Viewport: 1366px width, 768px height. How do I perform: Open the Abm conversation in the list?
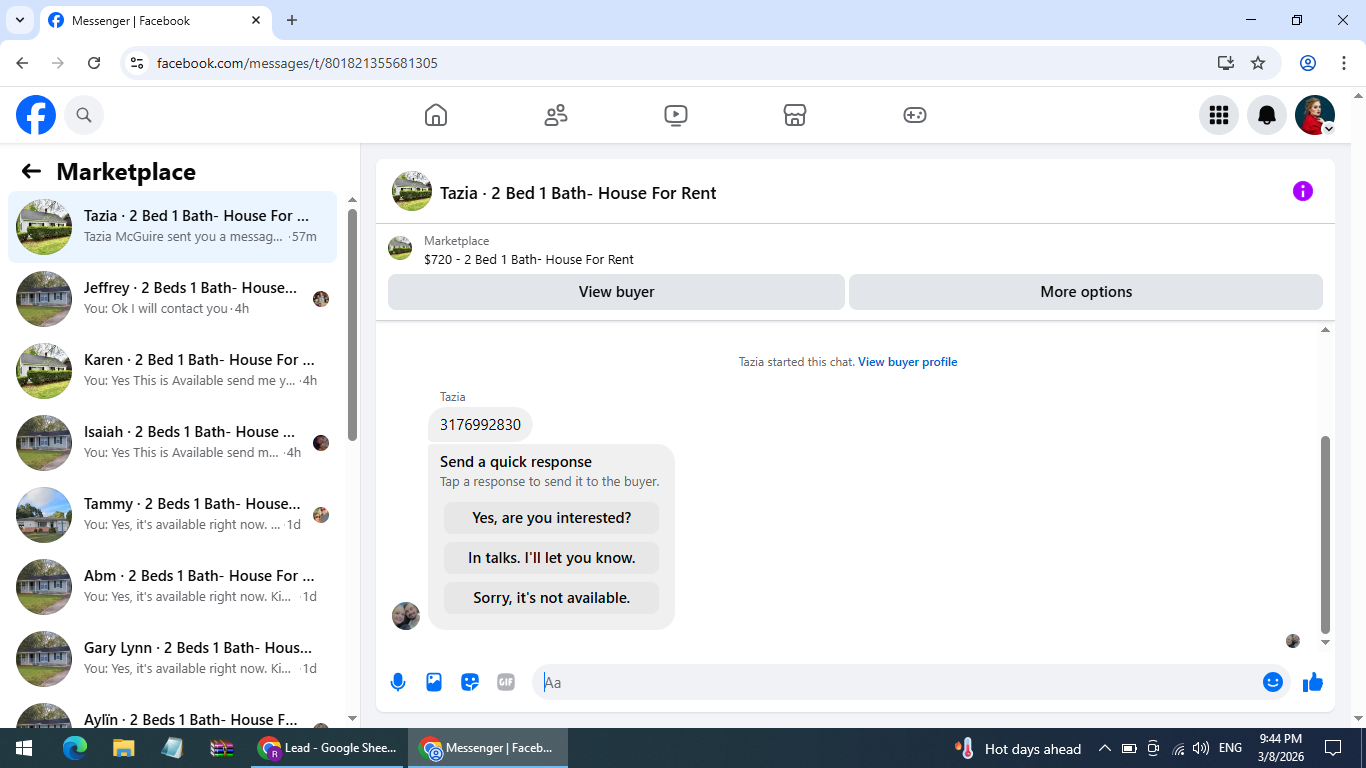(x=173, y=587)
